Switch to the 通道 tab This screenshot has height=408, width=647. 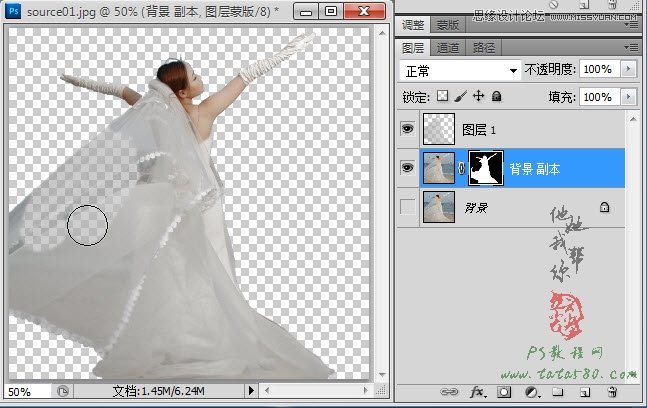pyautogui.click(x=448, y=48)
